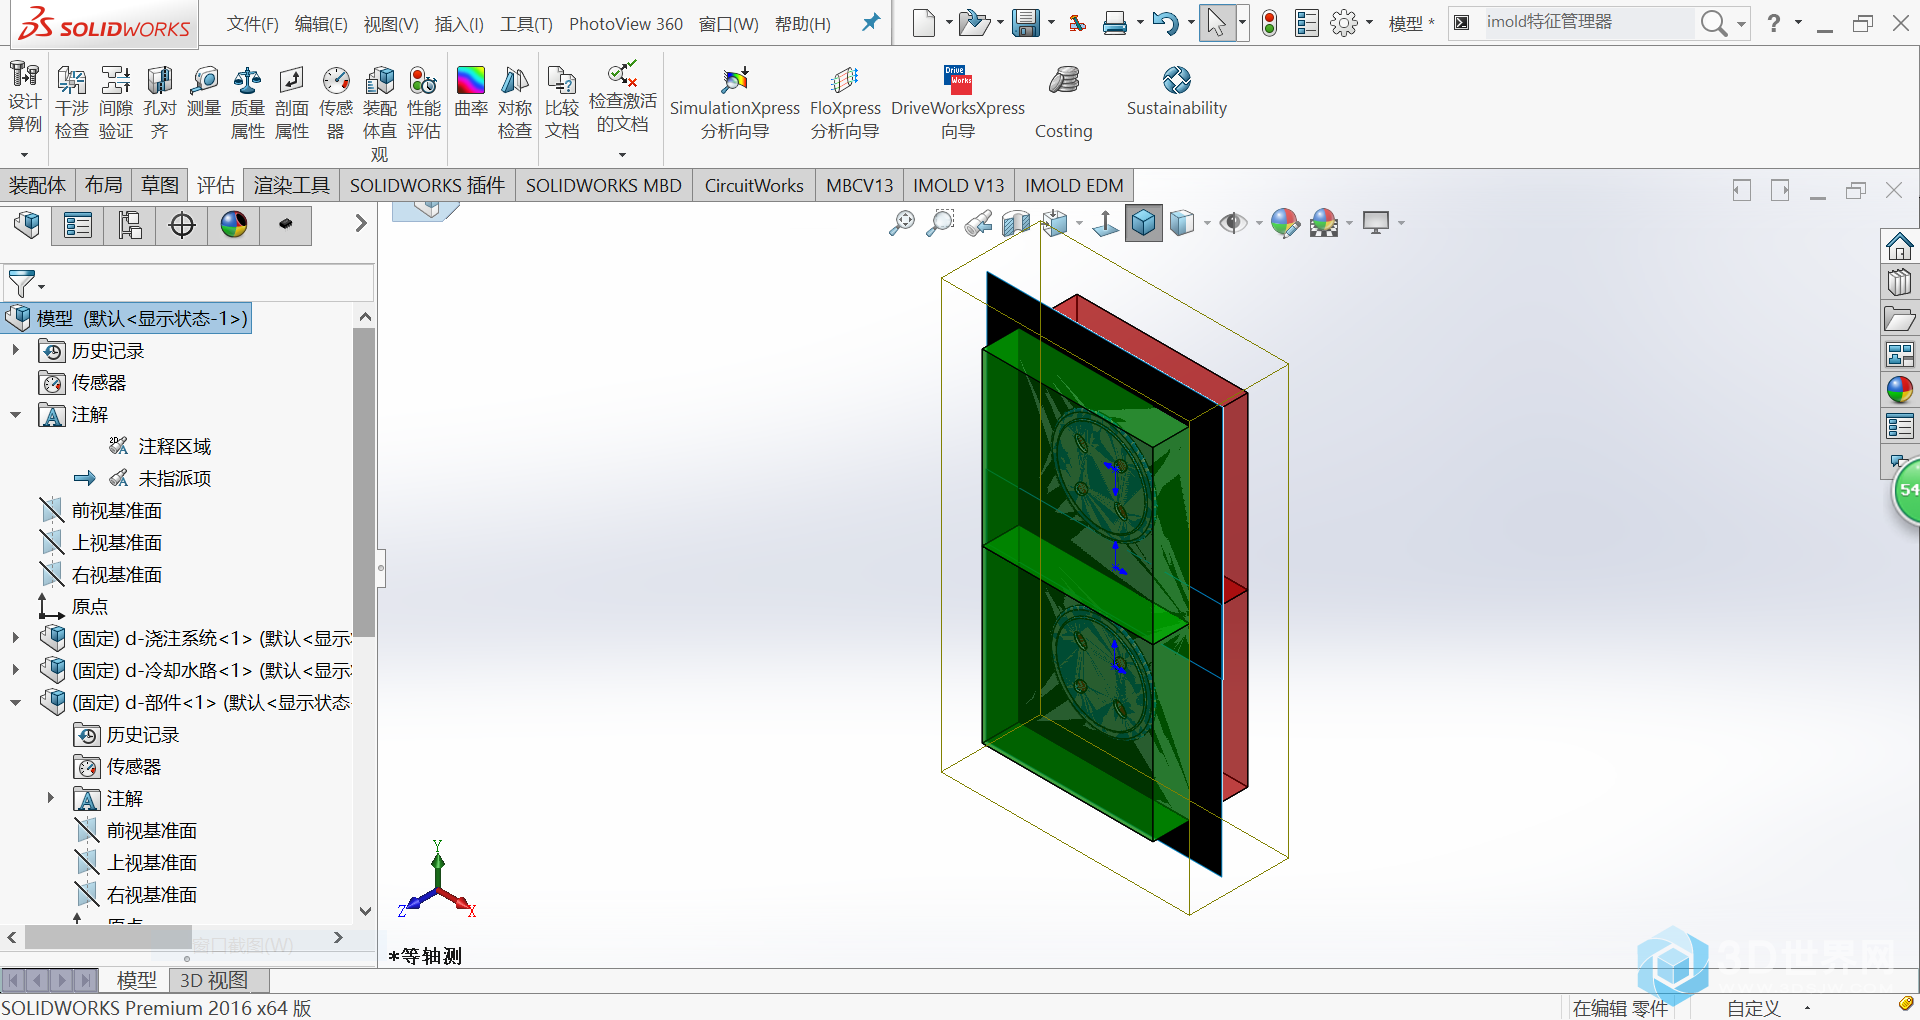1920x1020 pixels.
Task: Switch to the IMOLD V13 tab
Action: pyautogui.click(x=958, y=185)
